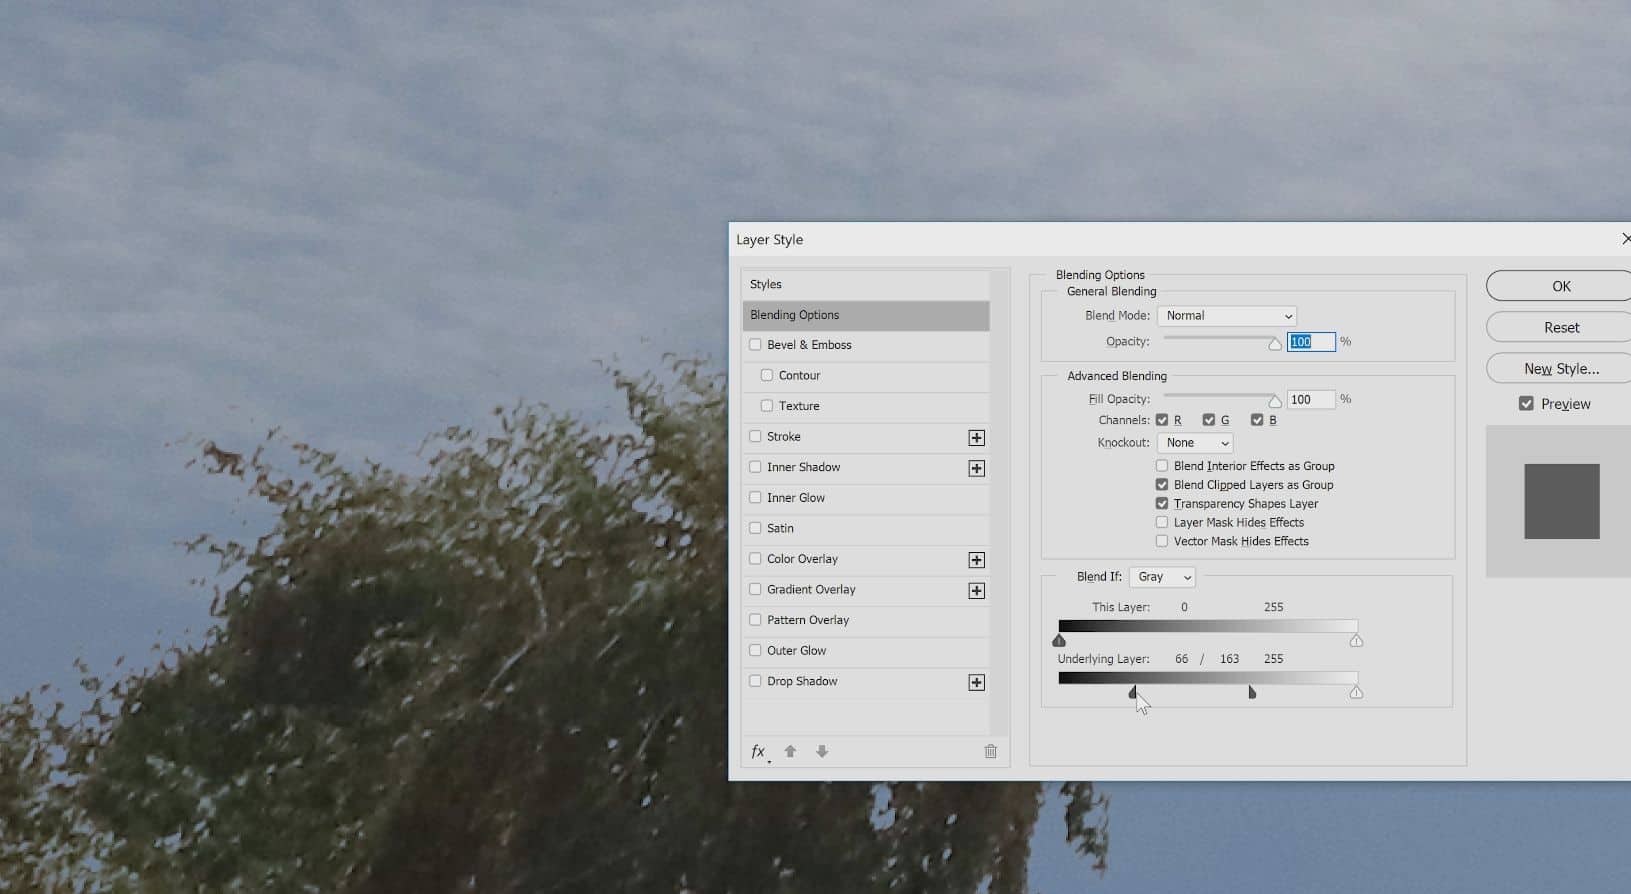Add another Drop Shadow with plus icon
Screen dimensions: 1631x894
(x=977, y=683)
